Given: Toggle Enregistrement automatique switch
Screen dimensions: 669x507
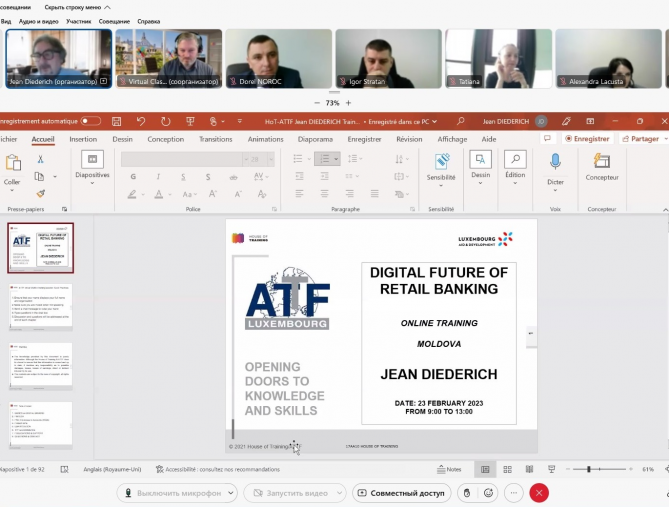Looking at the screenshot, I should pyautogui.click(x=90, y=121).
